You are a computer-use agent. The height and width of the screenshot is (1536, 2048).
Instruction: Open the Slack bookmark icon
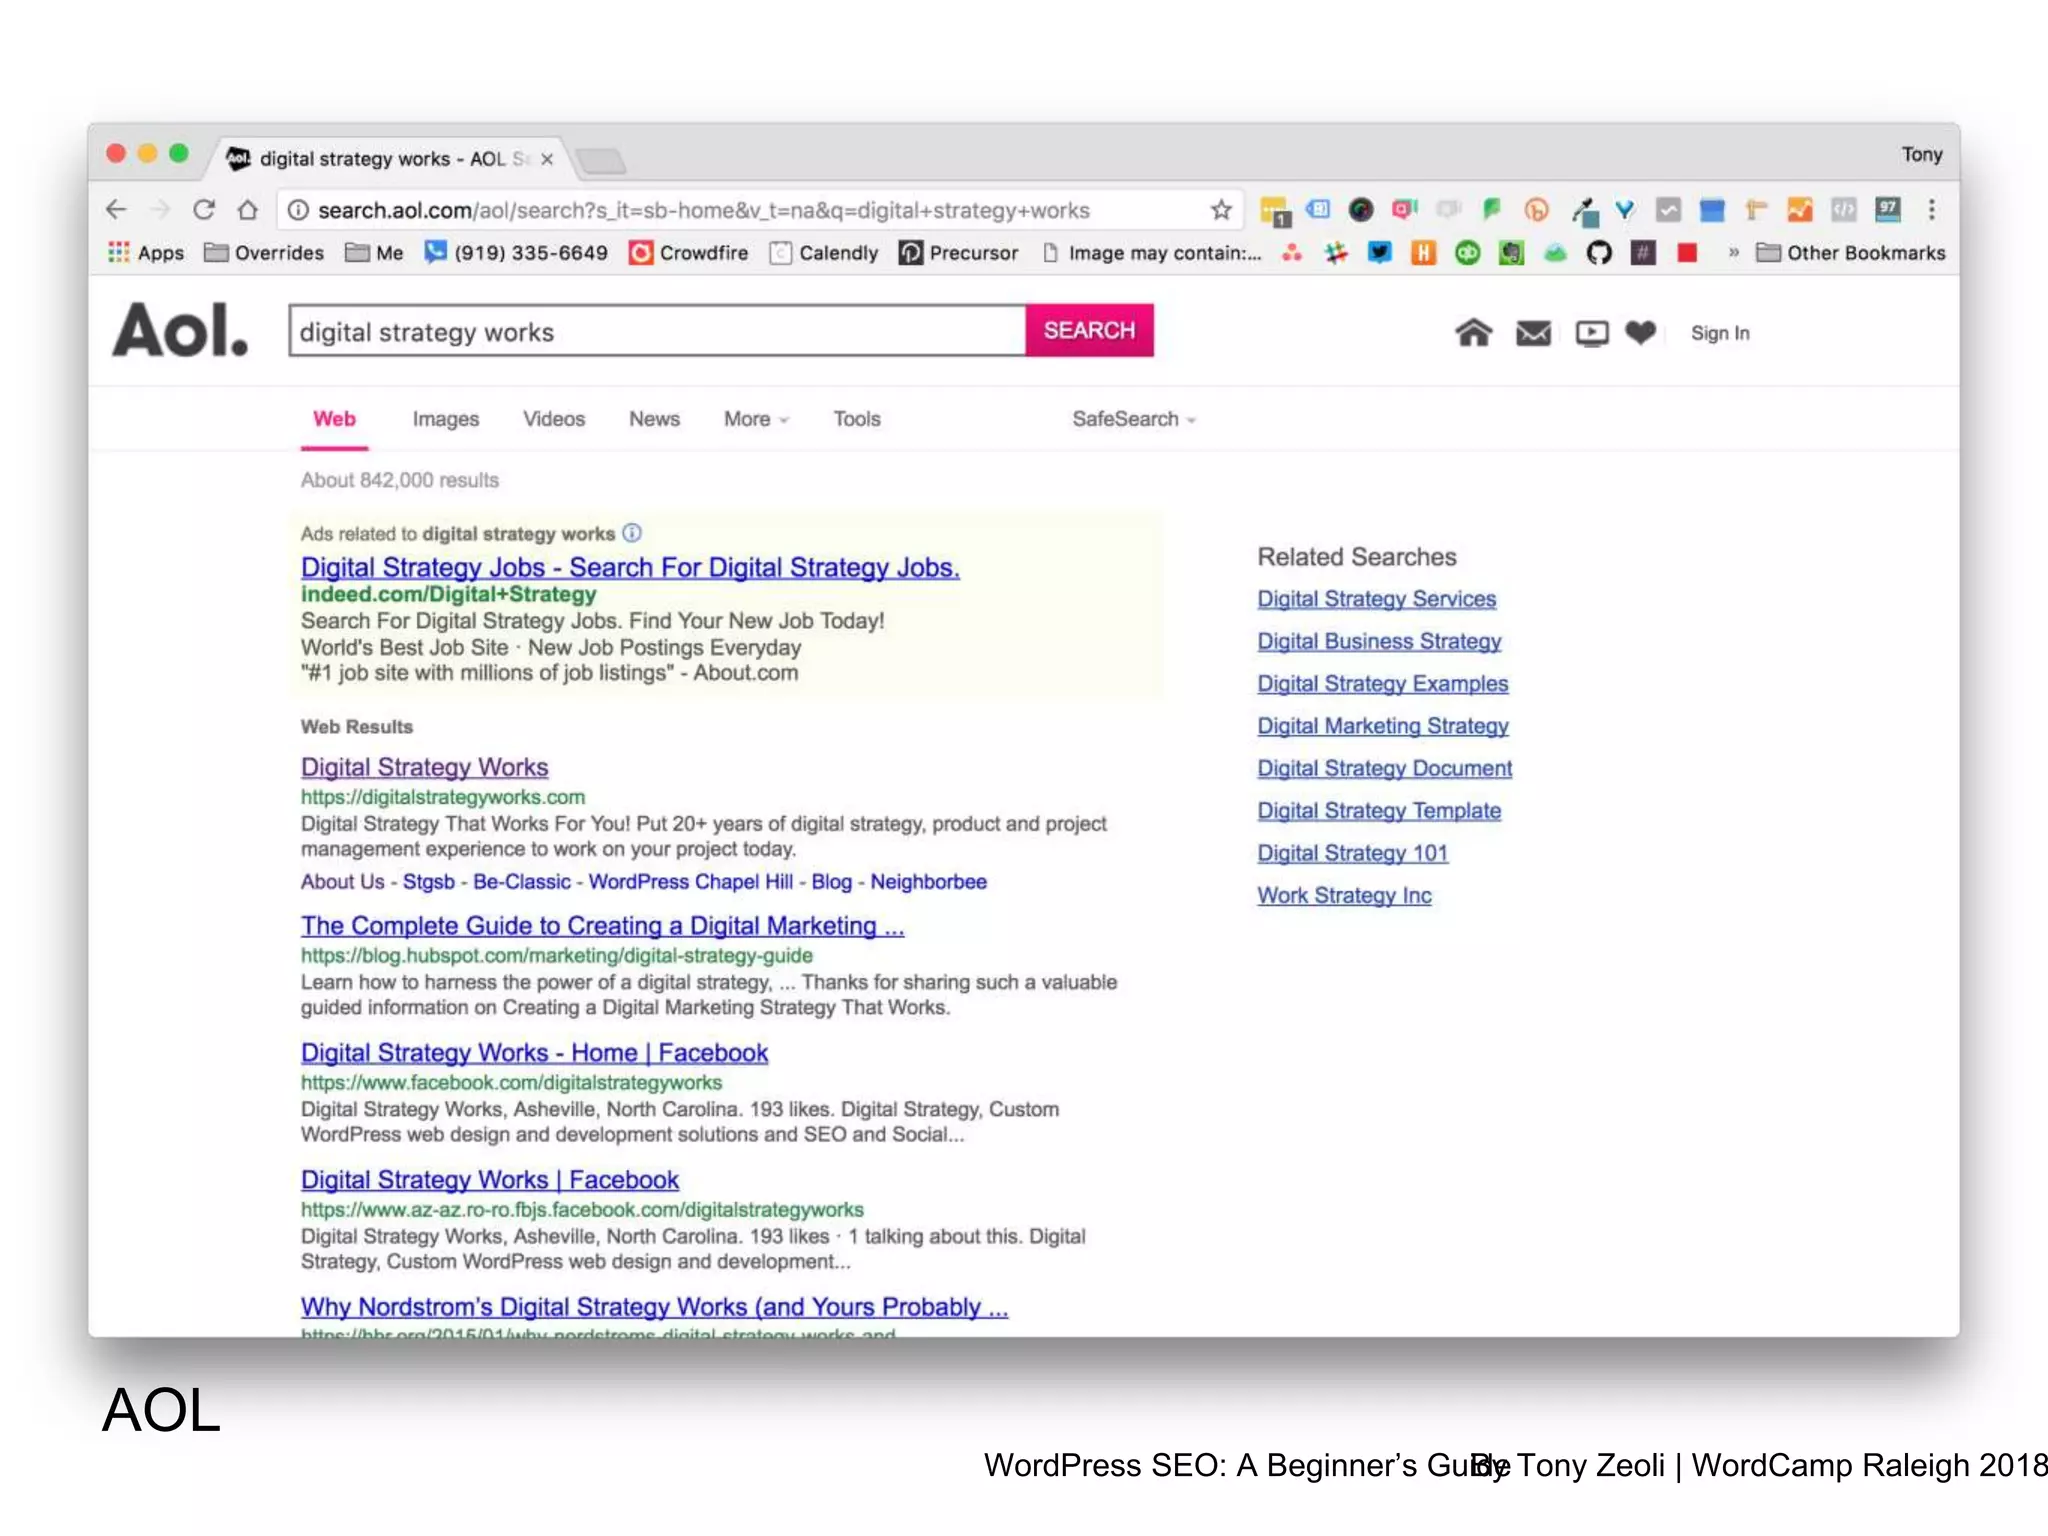coord(1335,253)
